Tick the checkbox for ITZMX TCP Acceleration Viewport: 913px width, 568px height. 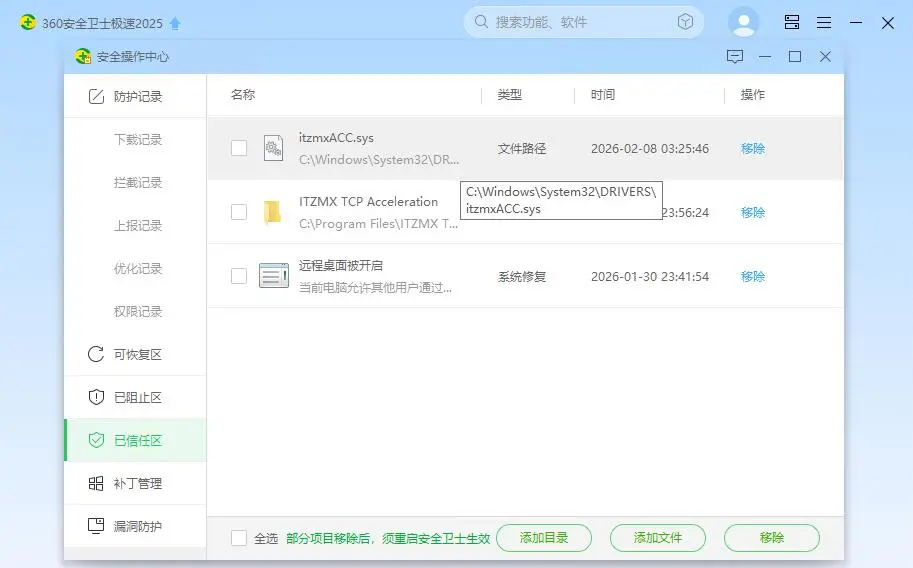pyautogui.click(x=239, y=212)
